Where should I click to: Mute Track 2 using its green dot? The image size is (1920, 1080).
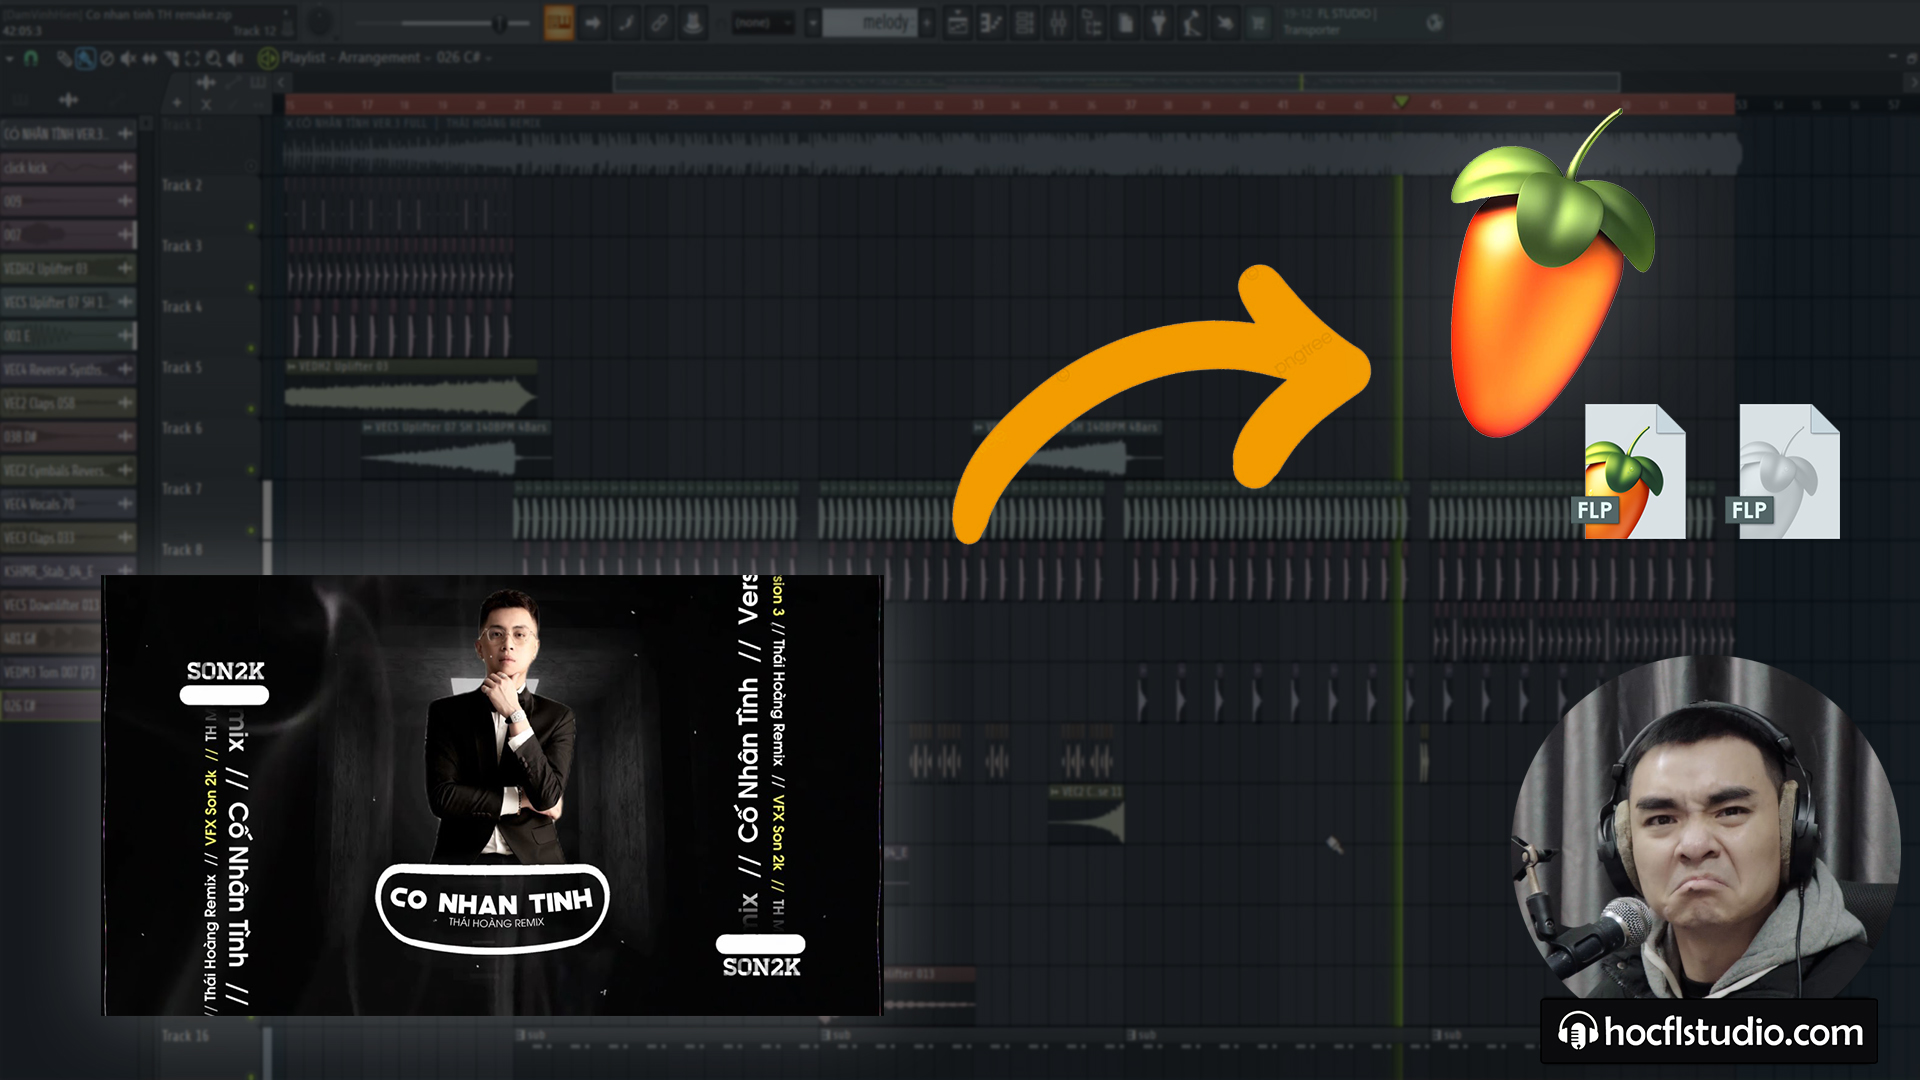251,227
